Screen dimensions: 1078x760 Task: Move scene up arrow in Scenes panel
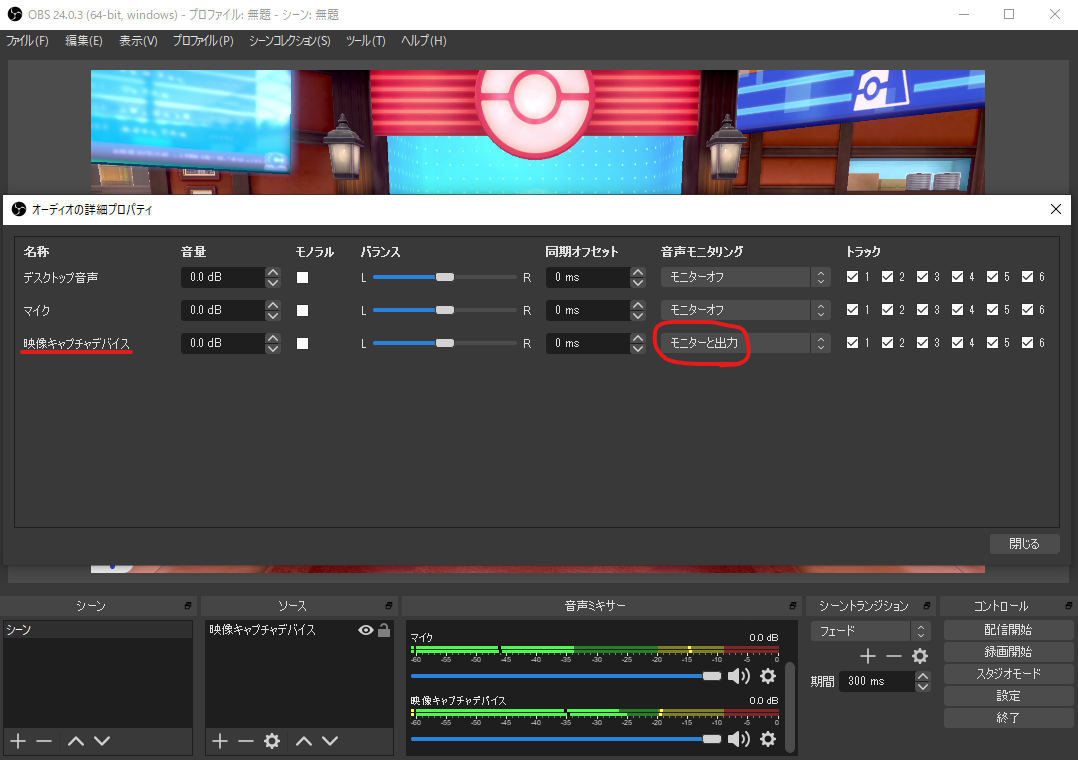point(76,741)
